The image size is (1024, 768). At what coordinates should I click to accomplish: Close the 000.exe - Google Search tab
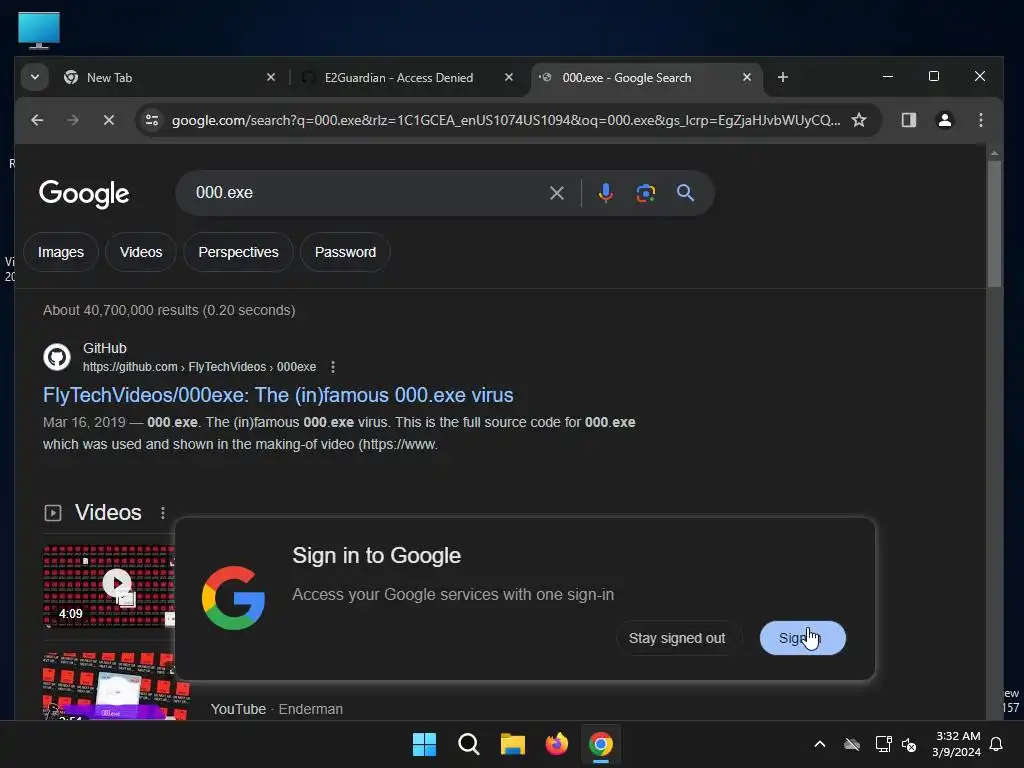pos(746,77)
